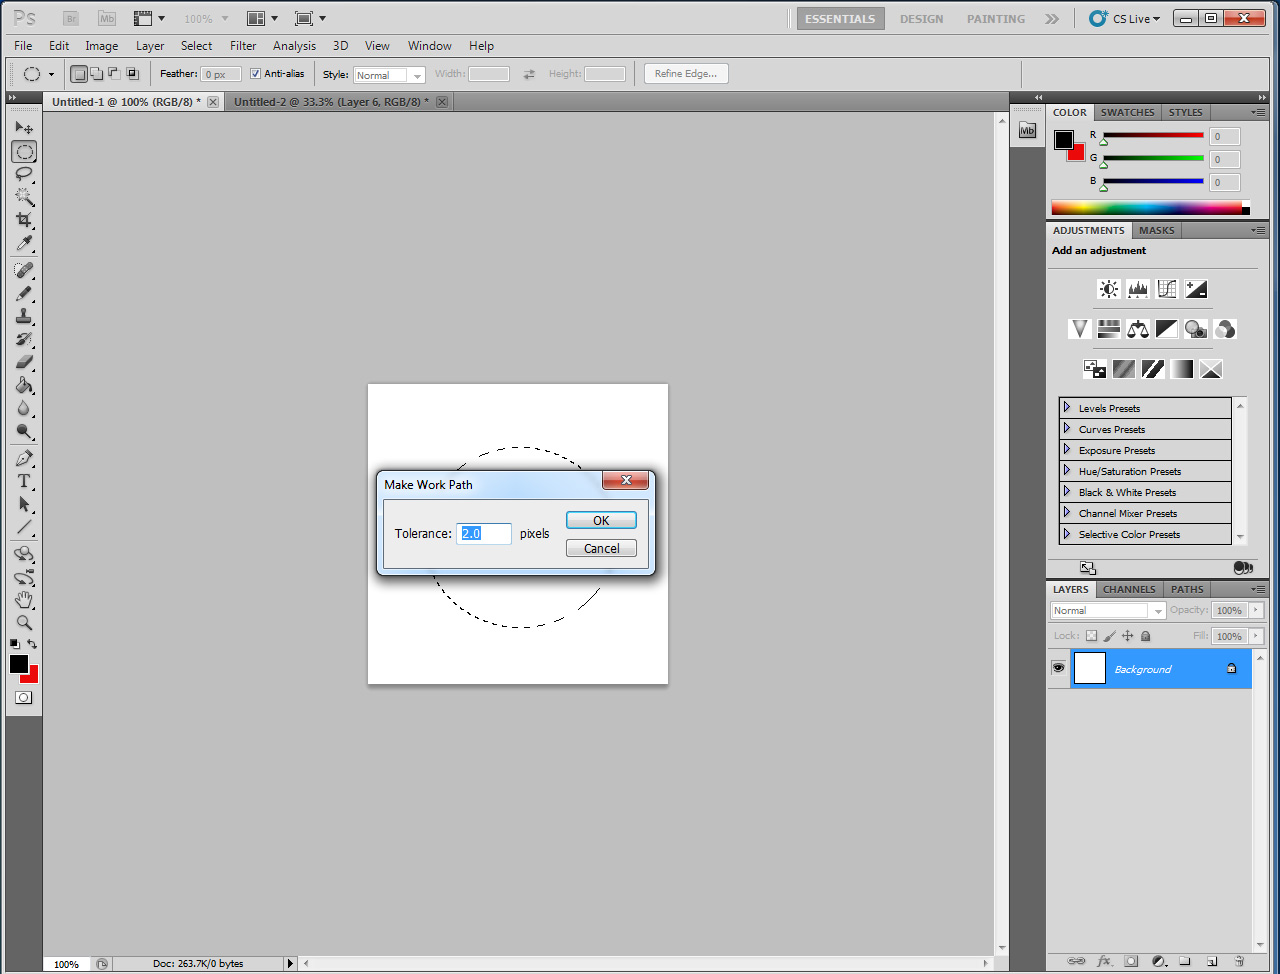The image size is (1280, 974).
Task: Click Cancel in Make Work Path dialog
Action: (x=601, y=548)
